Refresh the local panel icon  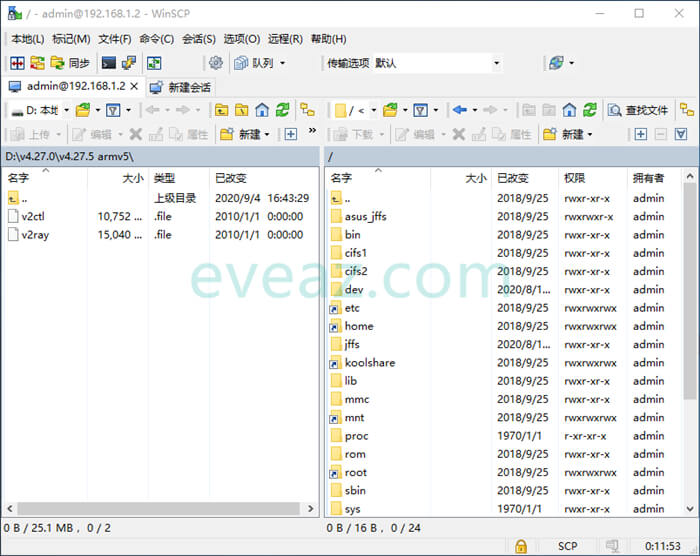(x=283, y=110)
